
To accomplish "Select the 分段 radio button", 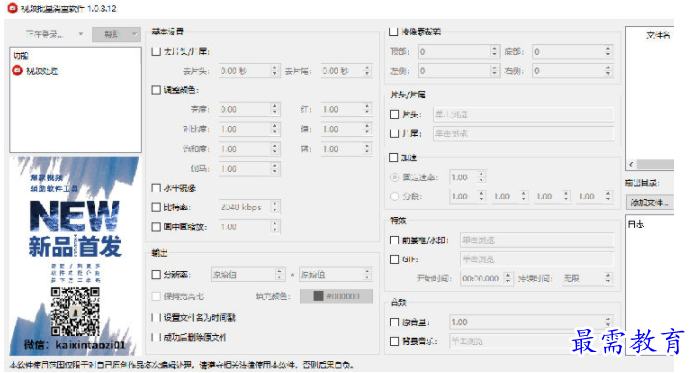I will (x=394, y=196).
